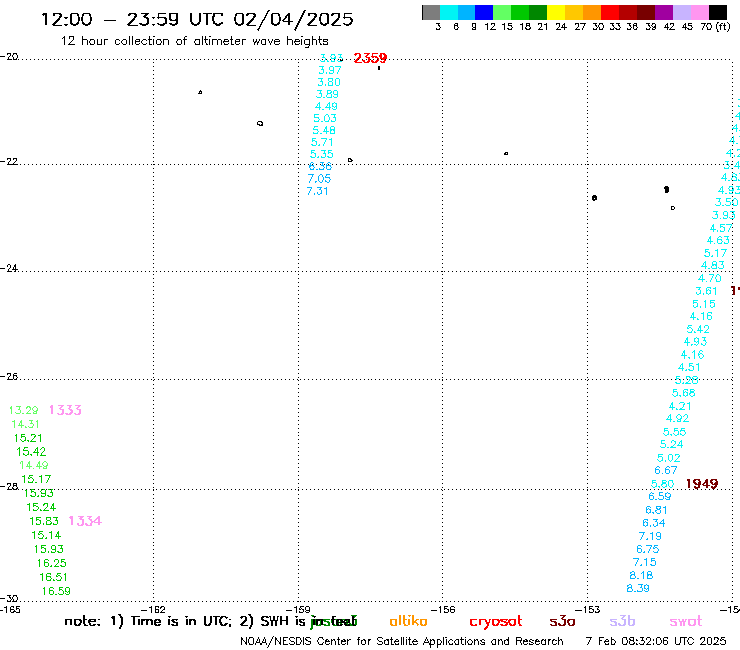Click the 8.39 wave height value
The height and width of the screenshot is (650, 740).
click(638, 588)
